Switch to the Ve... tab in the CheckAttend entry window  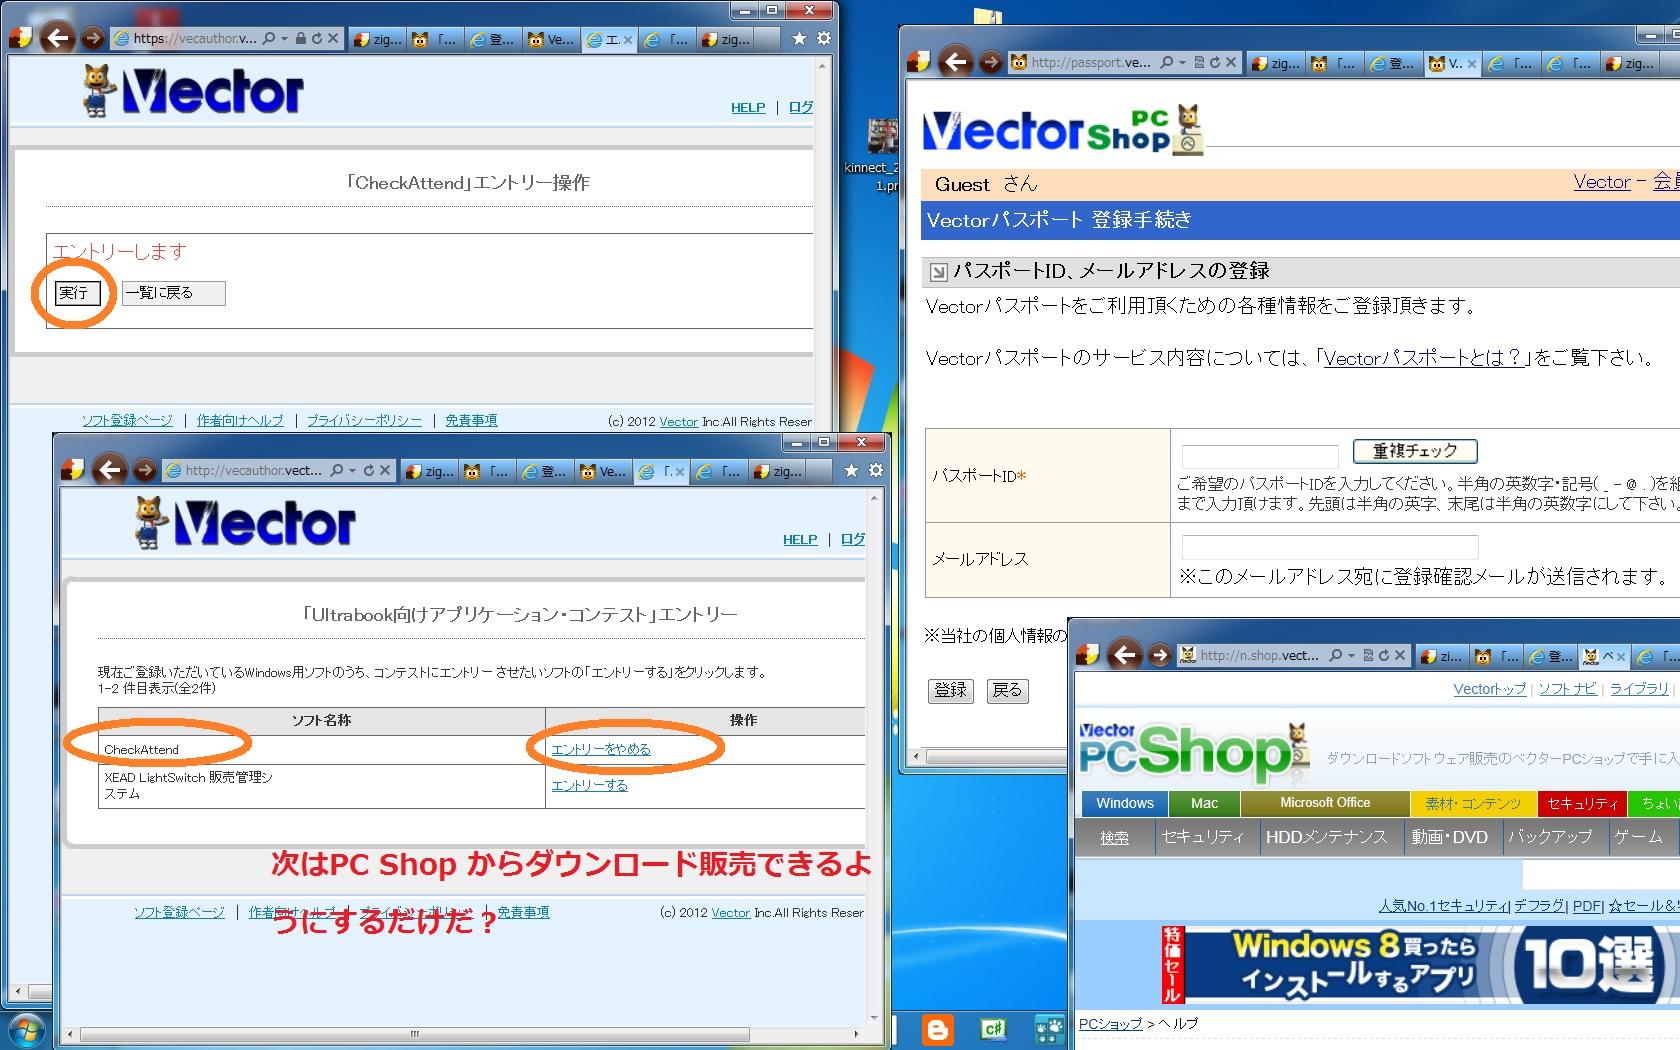tap(551, 39)
